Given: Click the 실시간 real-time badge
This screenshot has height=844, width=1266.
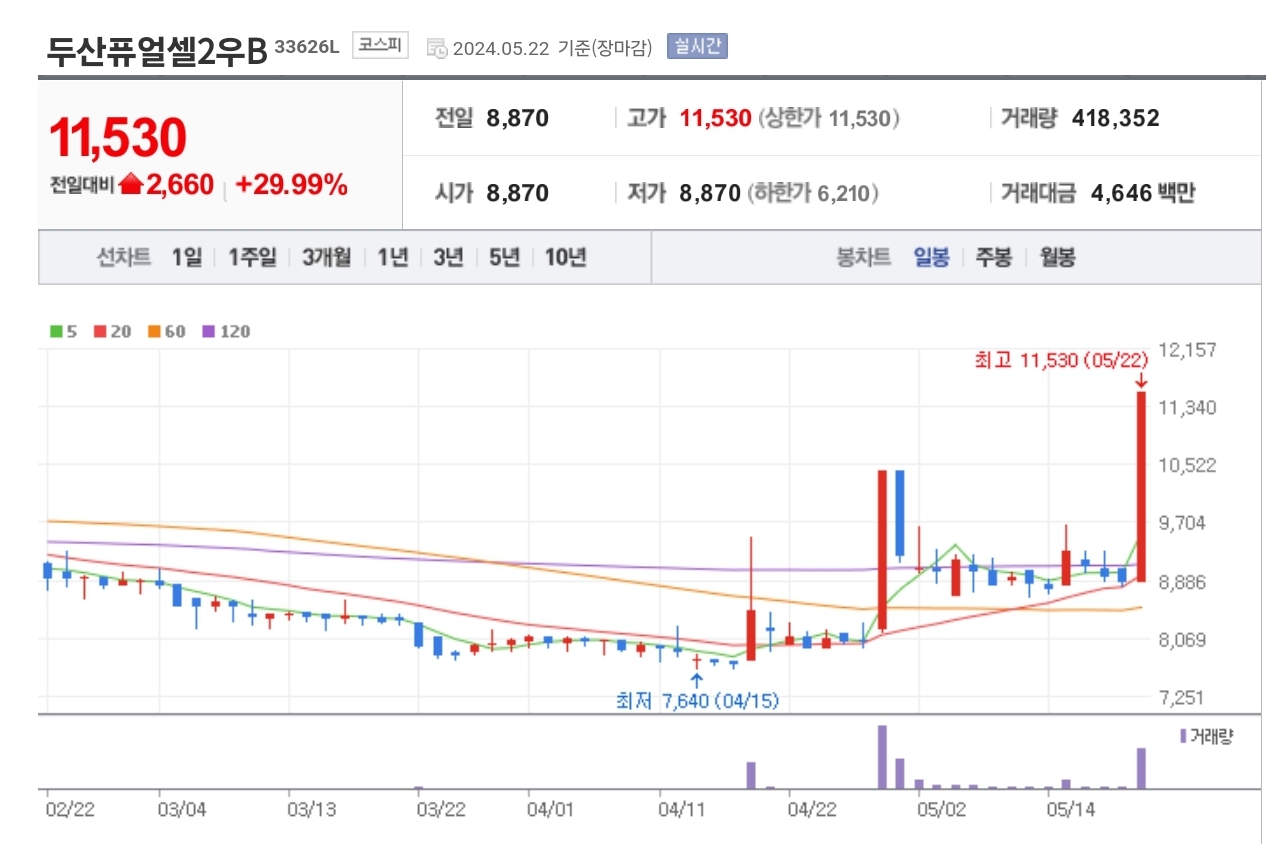Looking at the screenshot, I should 697,46.
